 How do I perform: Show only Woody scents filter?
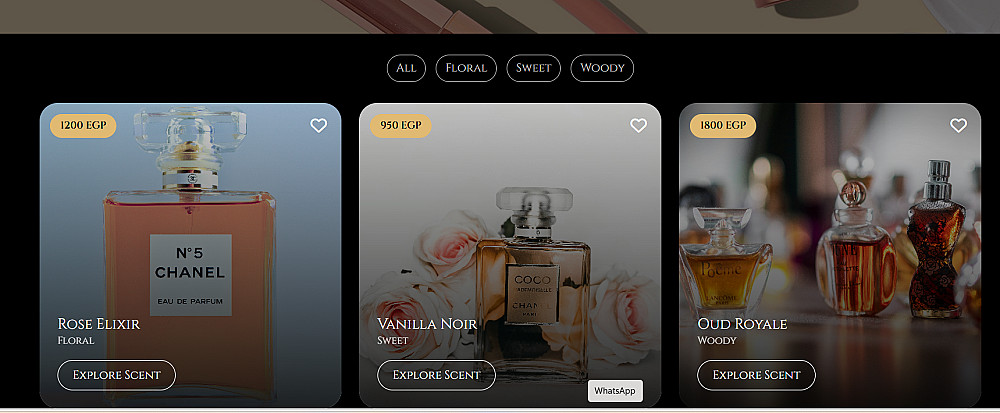[602, 68]
